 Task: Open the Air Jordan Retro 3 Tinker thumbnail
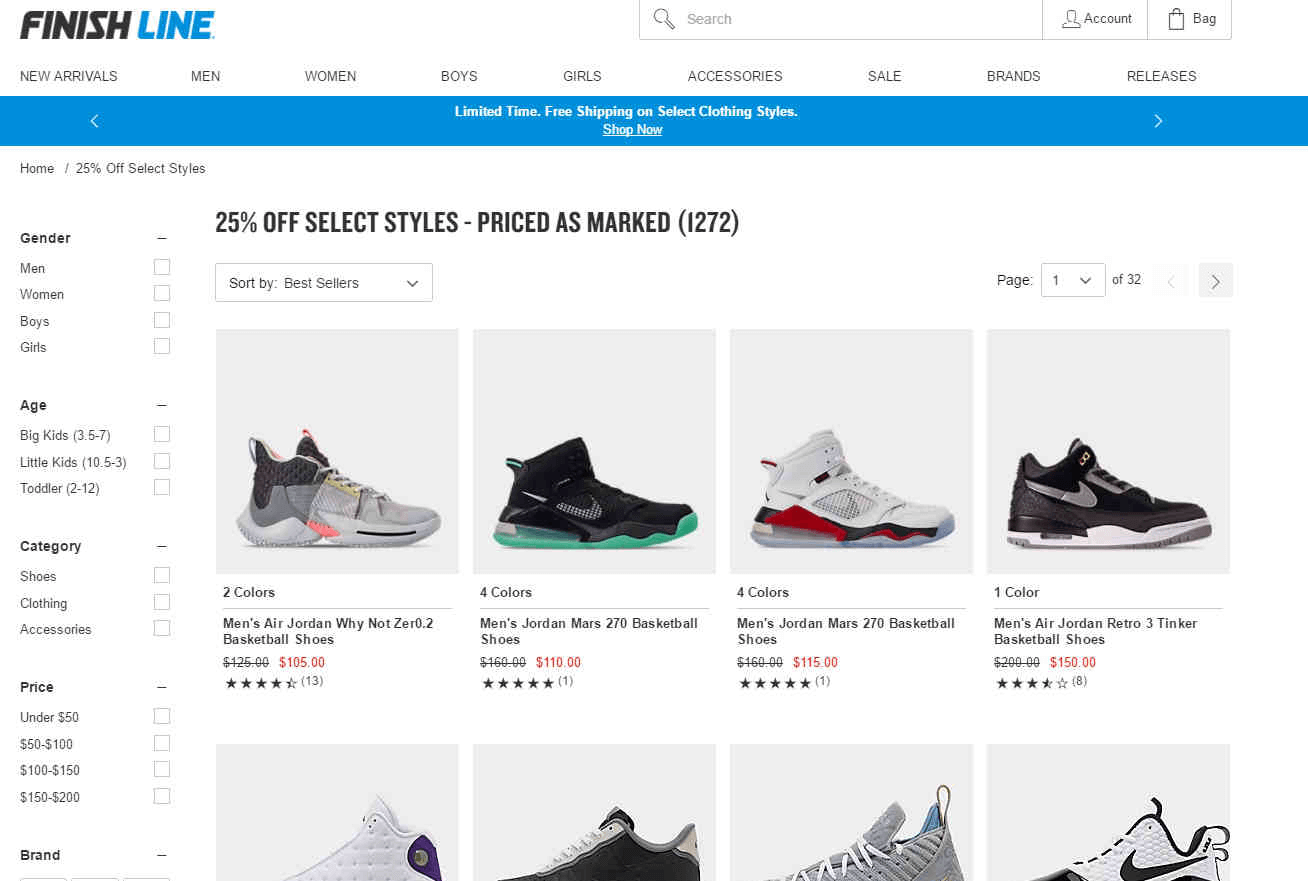pos(1108,451)
